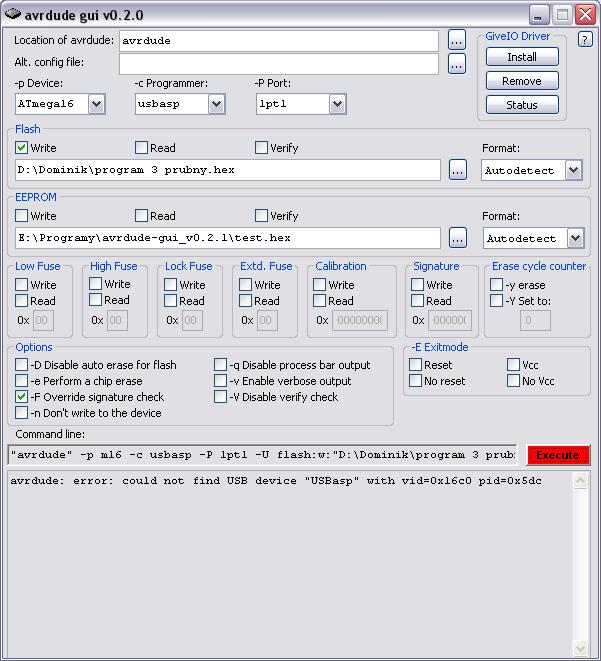The height and width of the screenshot is (661, 601).
Task: Check the Reset exitmode option
Action: [416, 365]
